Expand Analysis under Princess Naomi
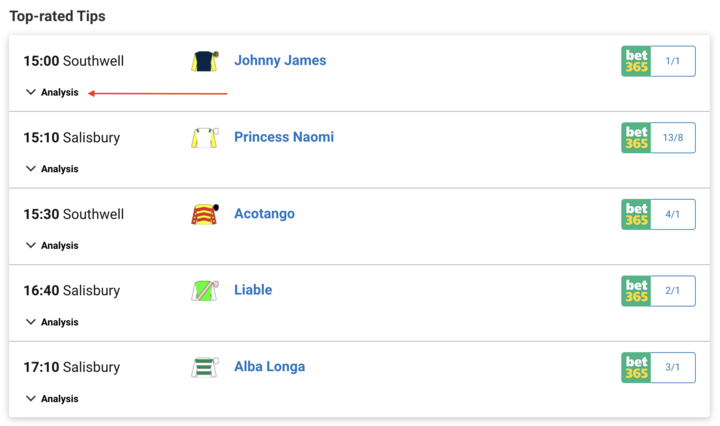The image size is (720, 426). point(52,169)
